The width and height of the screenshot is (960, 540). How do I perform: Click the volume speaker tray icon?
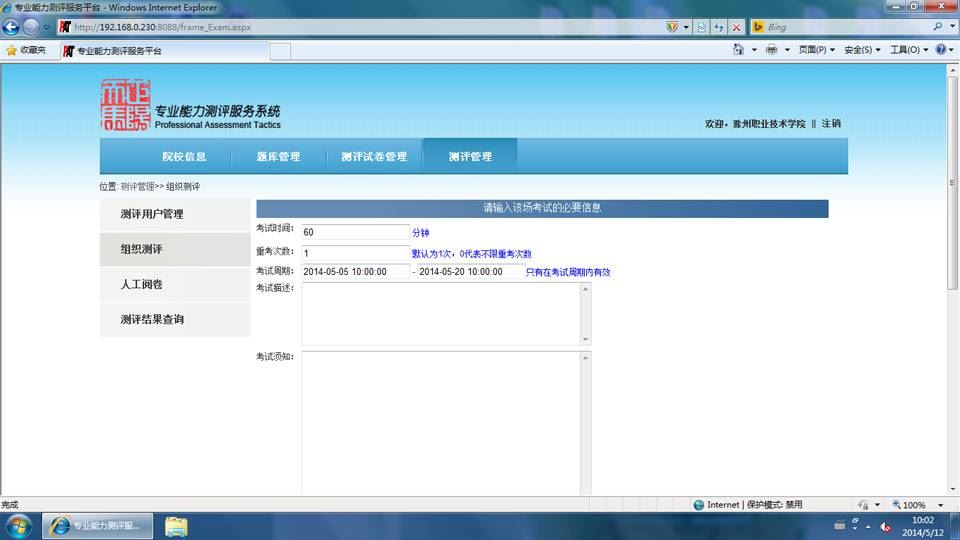click(885, 527)
